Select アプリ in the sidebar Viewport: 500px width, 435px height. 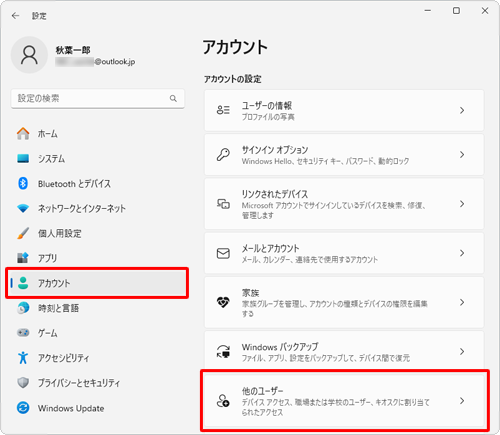click(x=97, y=258)
